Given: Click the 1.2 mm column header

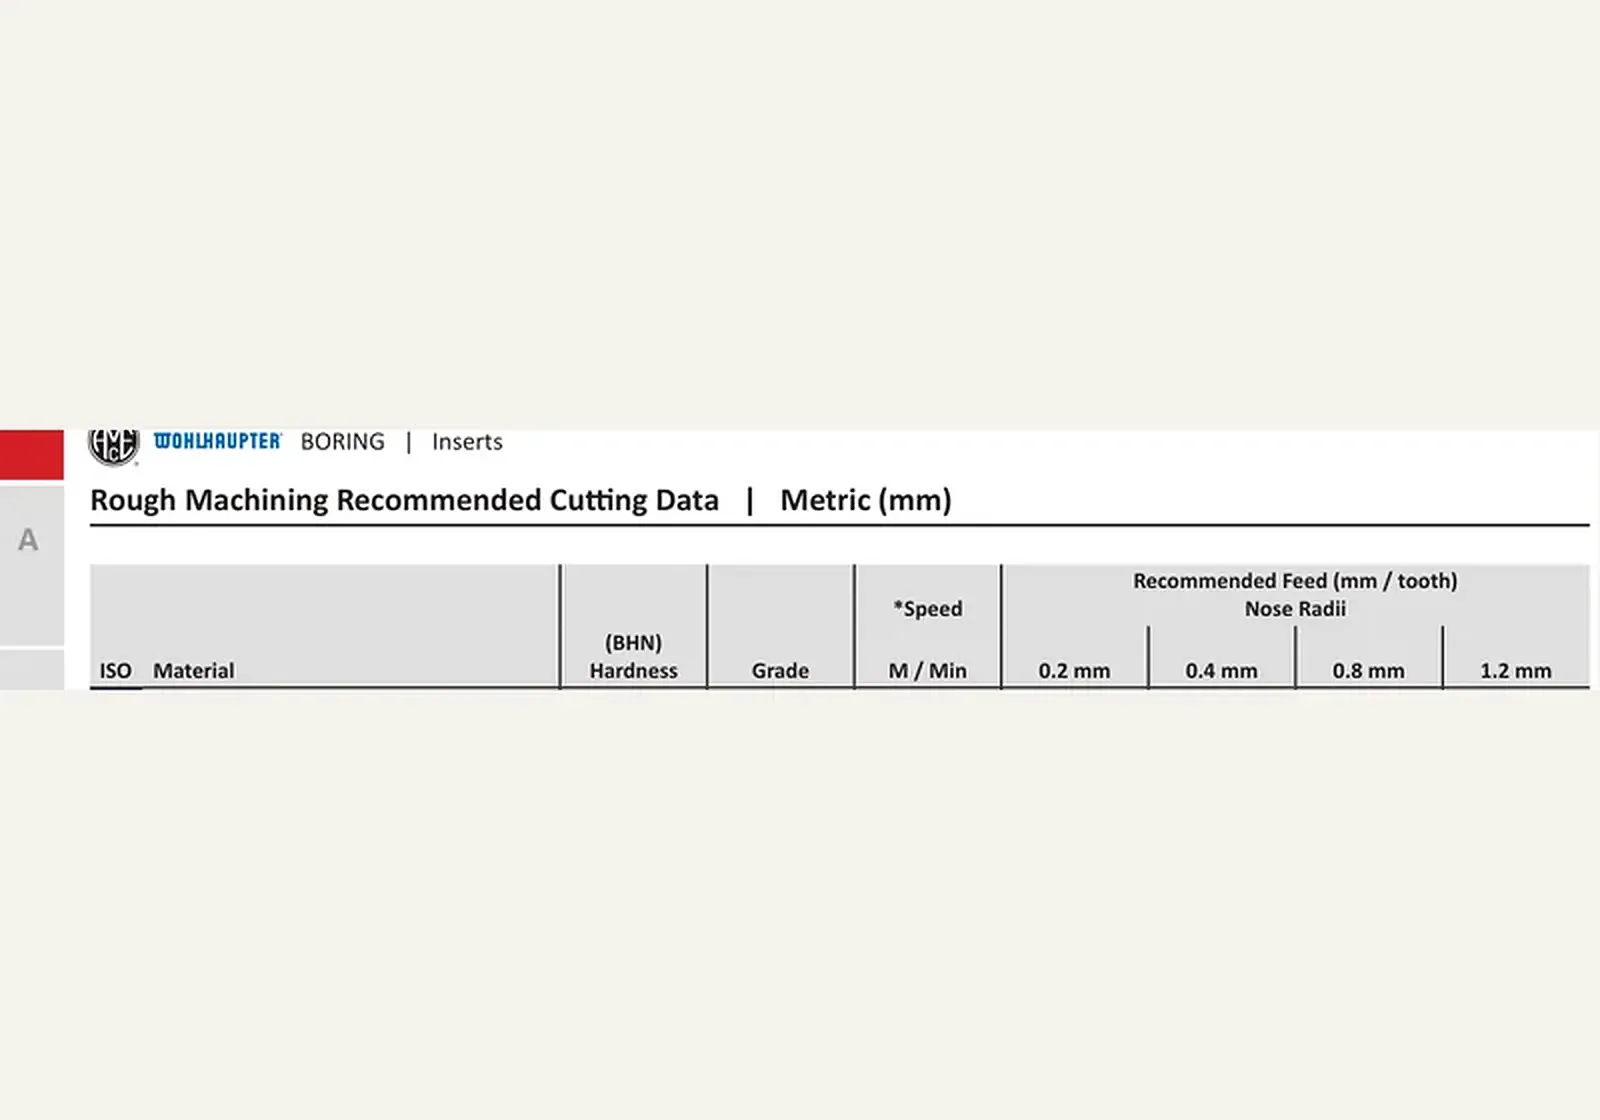Looking at the screenshot, I should click(x=1516, y=671).
